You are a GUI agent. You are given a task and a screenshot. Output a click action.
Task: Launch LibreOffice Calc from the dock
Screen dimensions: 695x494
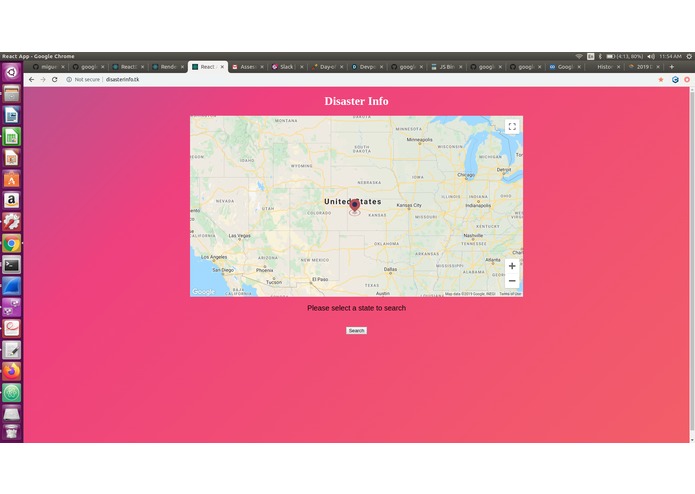(x=12, y=136)
